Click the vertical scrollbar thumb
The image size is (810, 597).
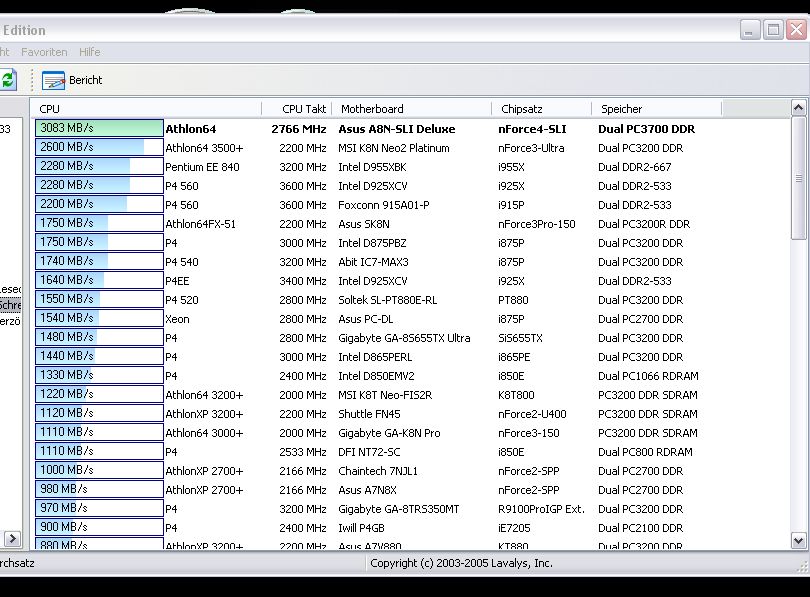point(799,178)
